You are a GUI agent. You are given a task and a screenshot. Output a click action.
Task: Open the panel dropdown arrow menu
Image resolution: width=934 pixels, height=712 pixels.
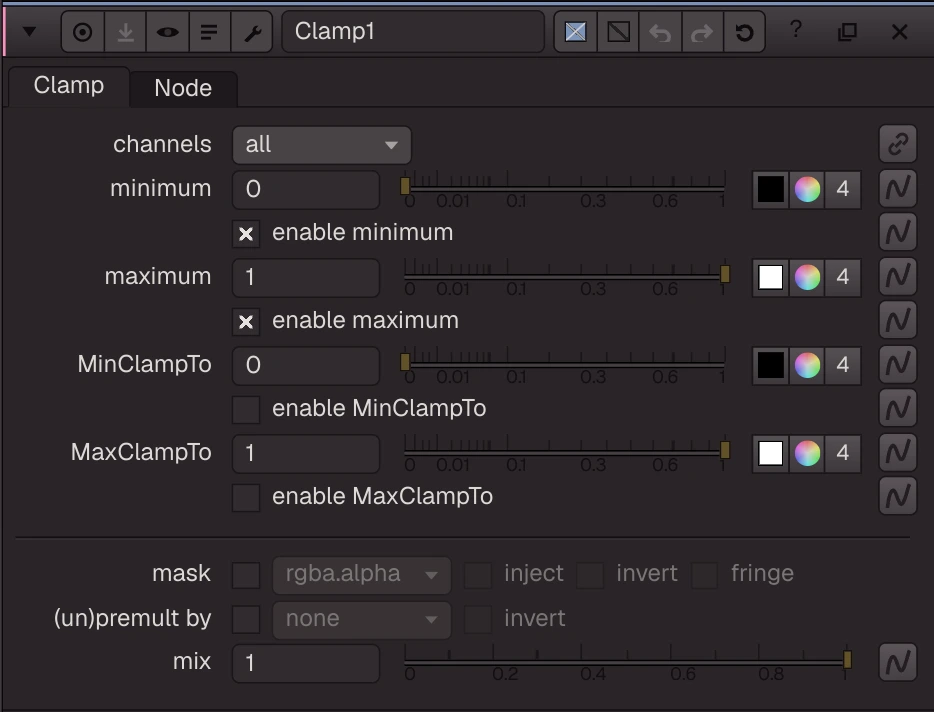pyautogui.click(x=29, y=32)
